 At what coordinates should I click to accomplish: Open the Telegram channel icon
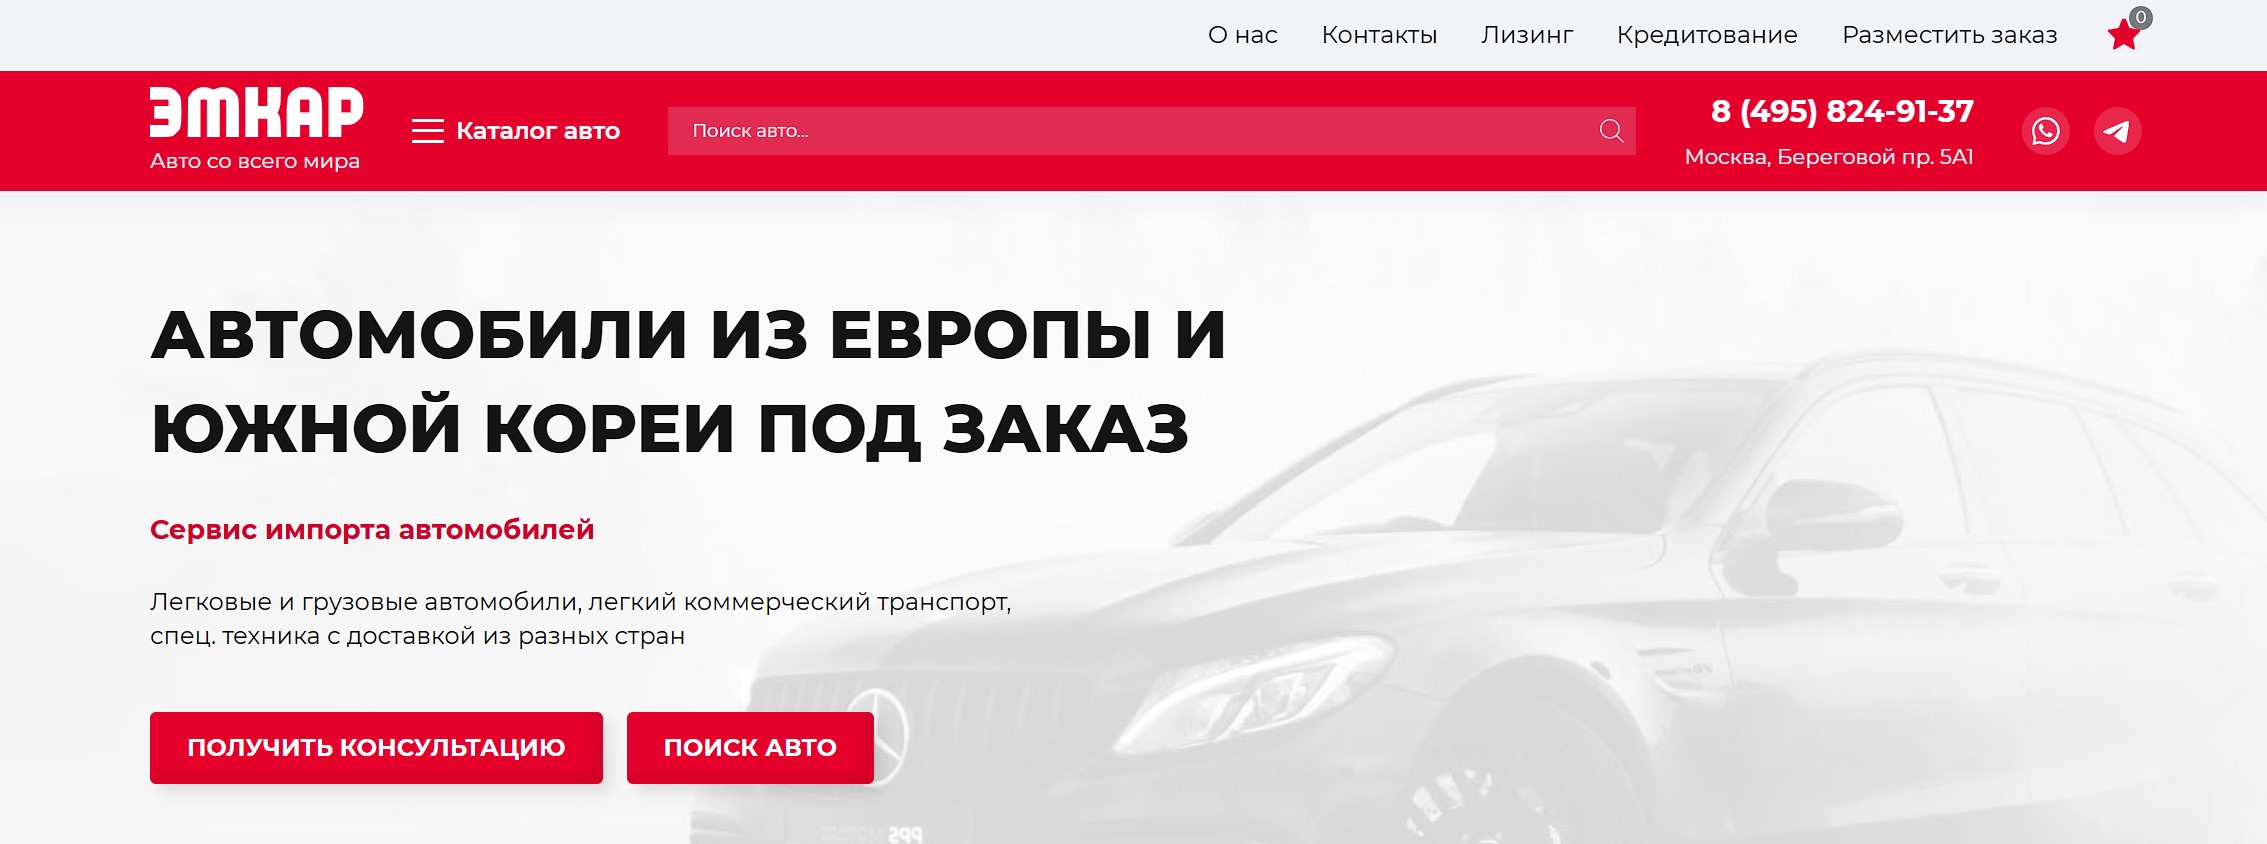point(2117,131)
